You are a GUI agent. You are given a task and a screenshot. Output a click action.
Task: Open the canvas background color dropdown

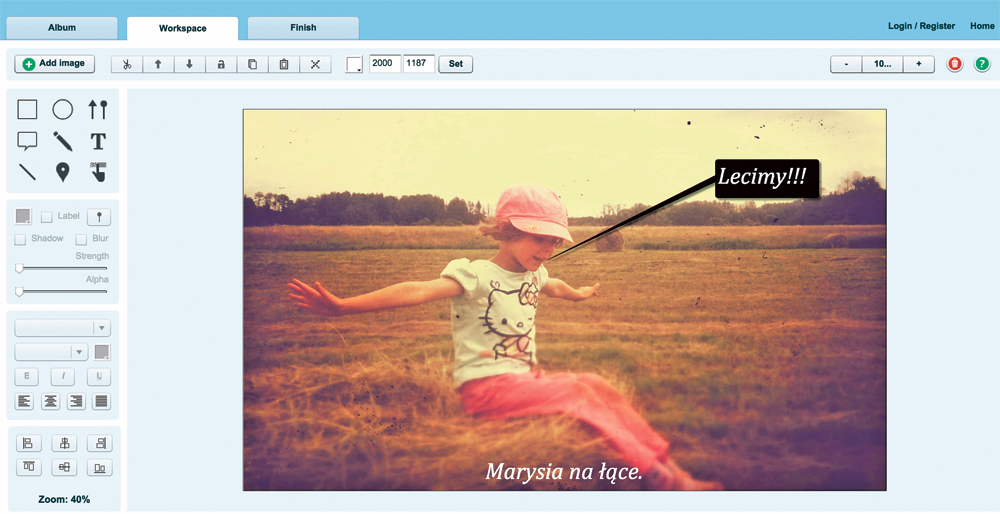click(355, 65)
